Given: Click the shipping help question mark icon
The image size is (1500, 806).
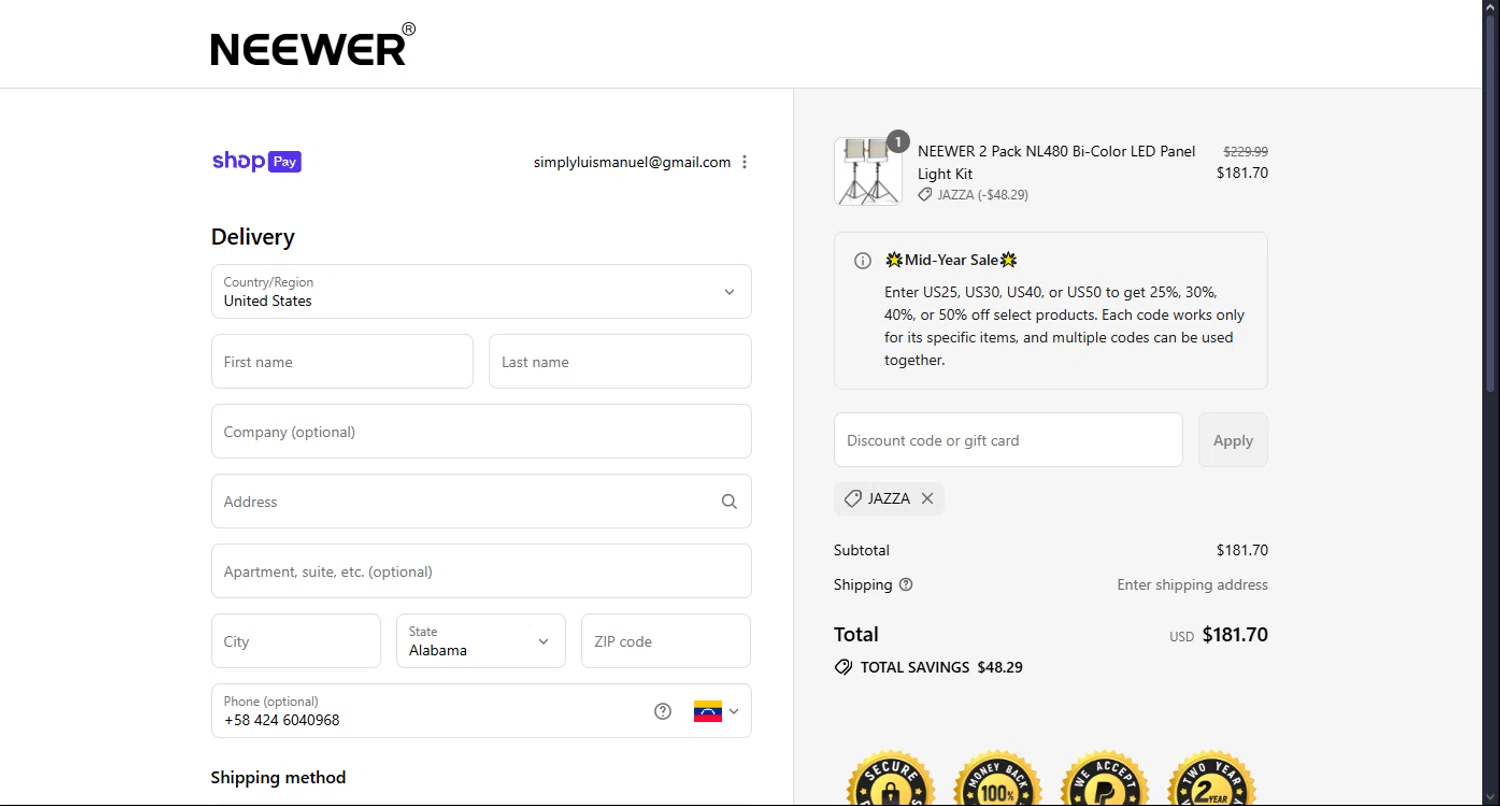Looking at the screenshot, I should point(906,585).
